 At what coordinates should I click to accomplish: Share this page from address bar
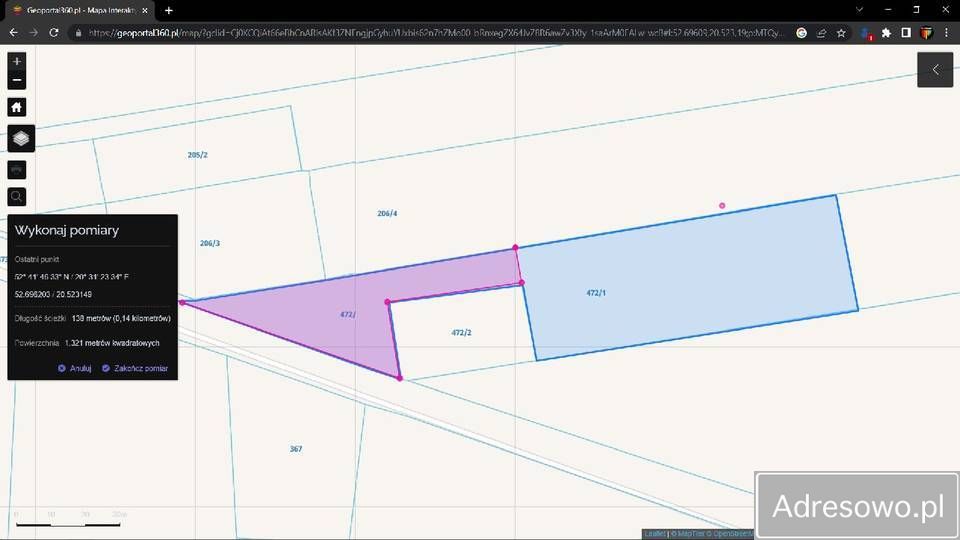(x=822, y=33)
